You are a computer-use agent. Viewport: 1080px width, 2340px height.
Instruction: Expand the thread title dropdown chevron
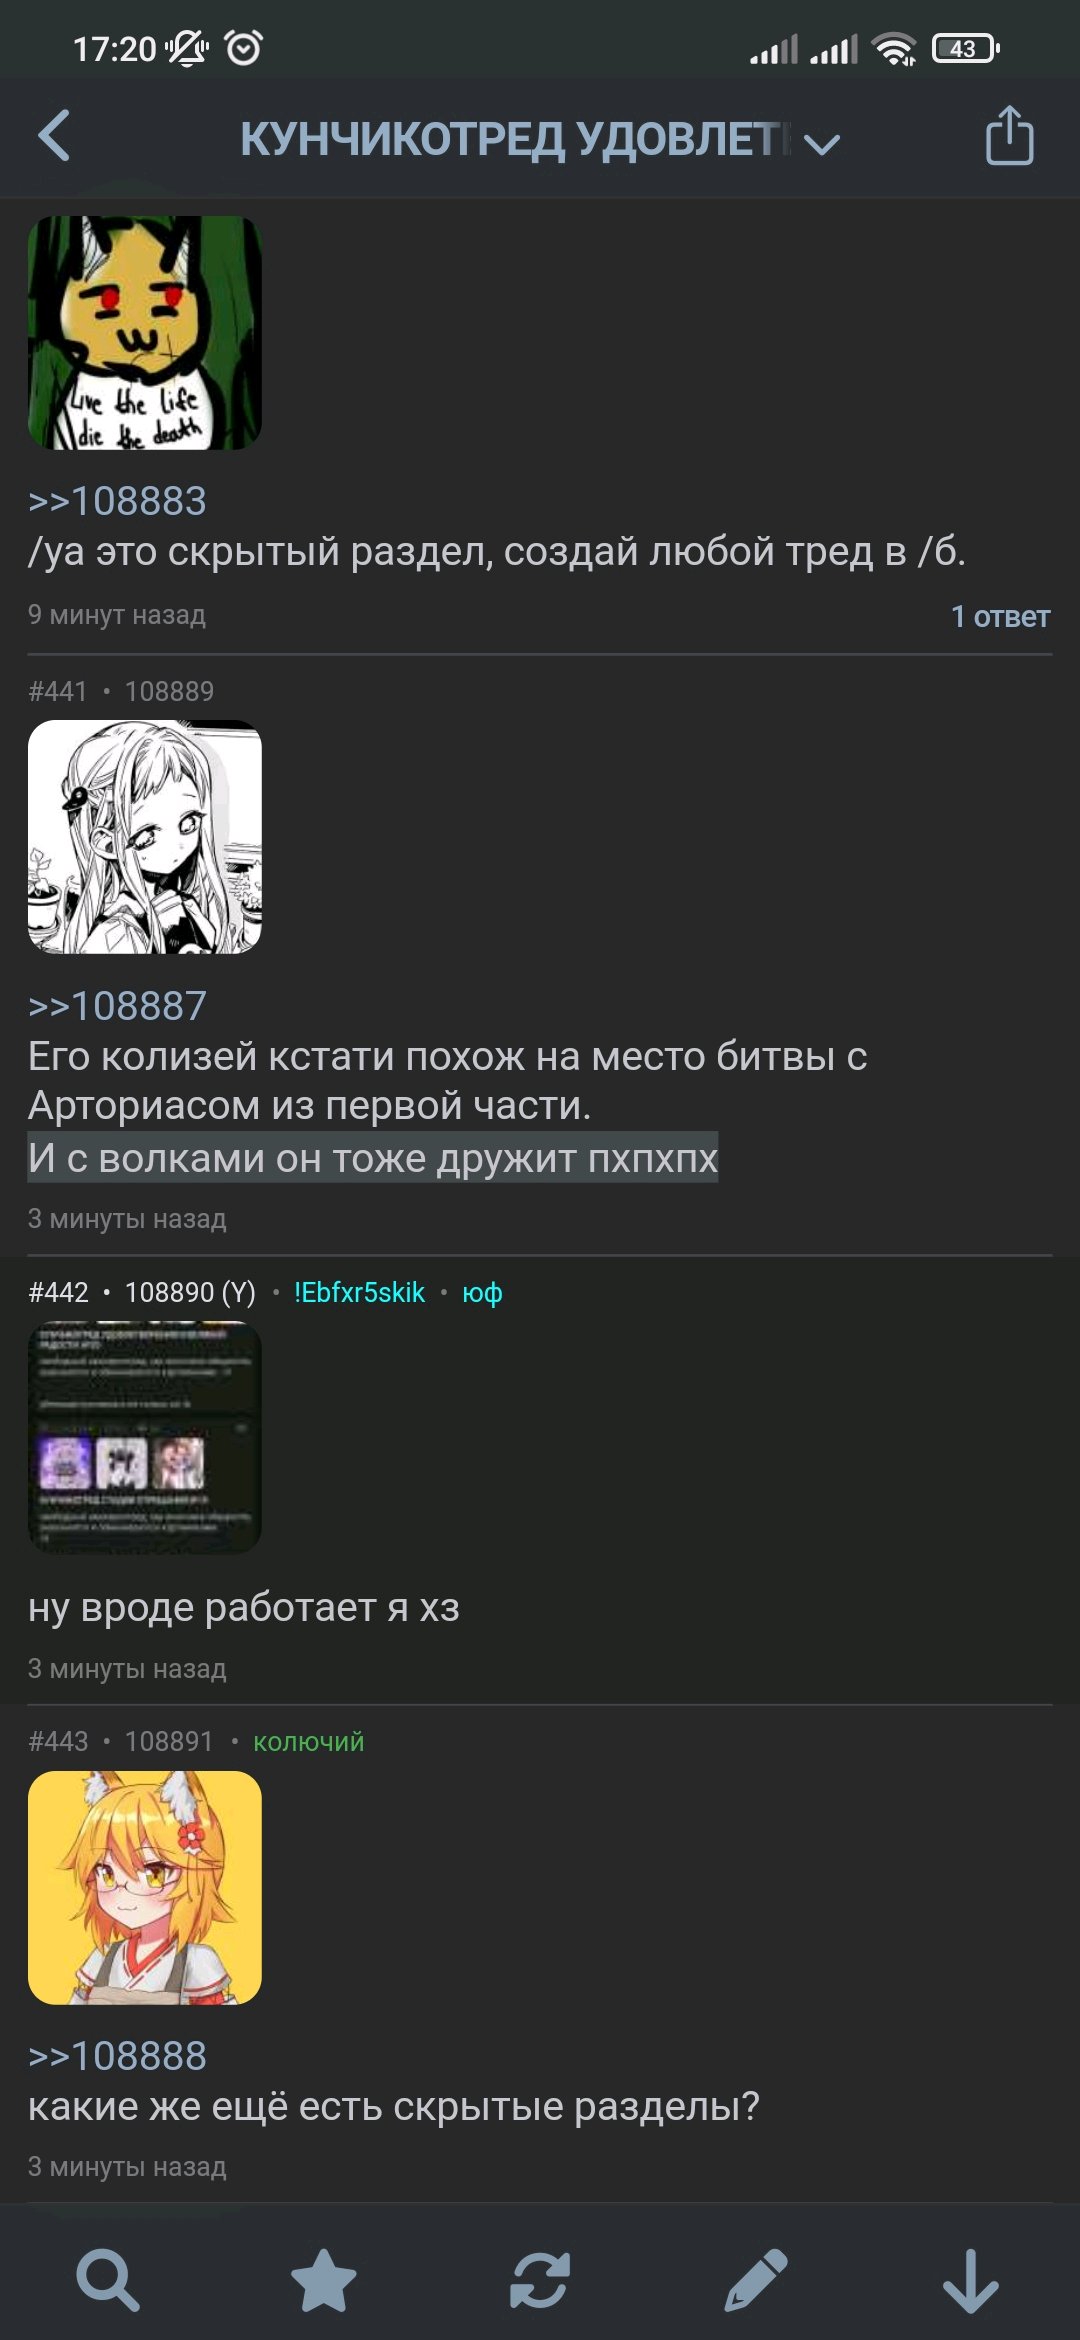pos(822,145)
